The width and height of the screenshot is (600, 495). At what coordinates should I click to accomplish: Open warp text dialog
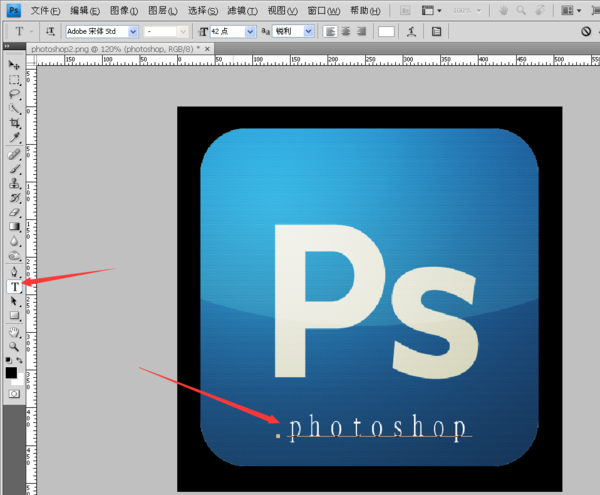point(411,31)
